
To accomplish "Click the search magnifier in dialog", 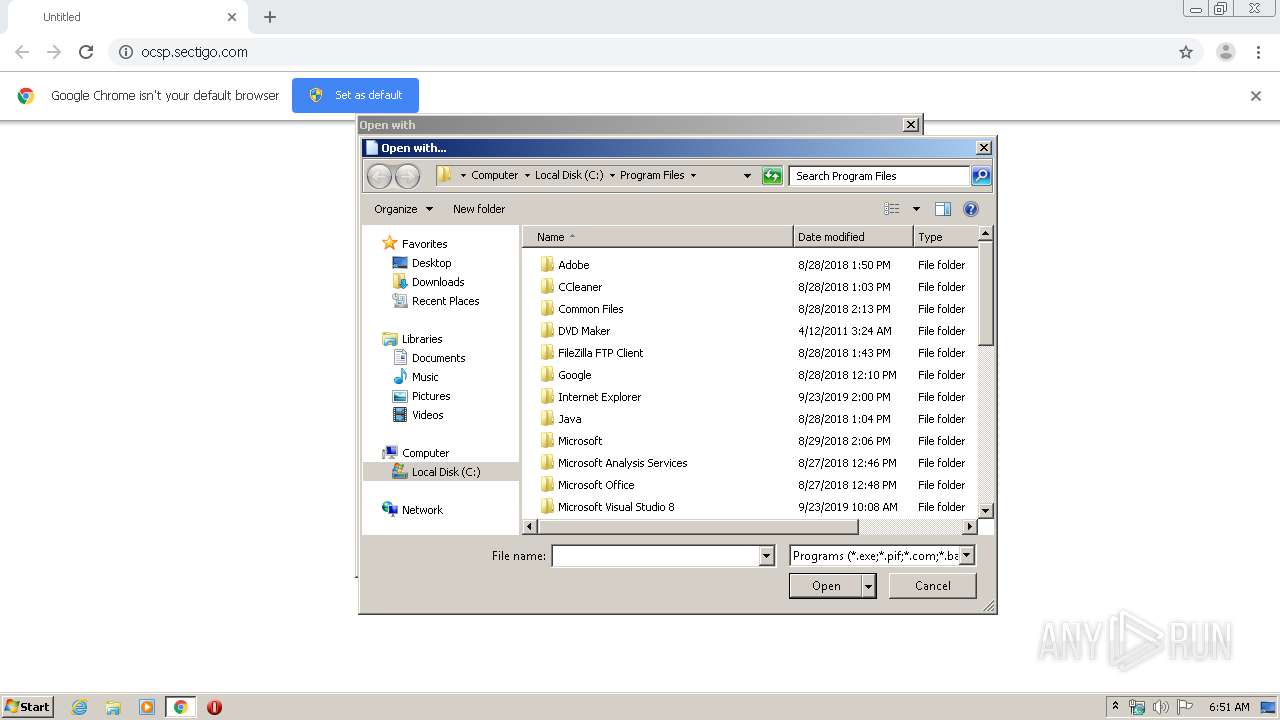I will [x=981, y=176].
